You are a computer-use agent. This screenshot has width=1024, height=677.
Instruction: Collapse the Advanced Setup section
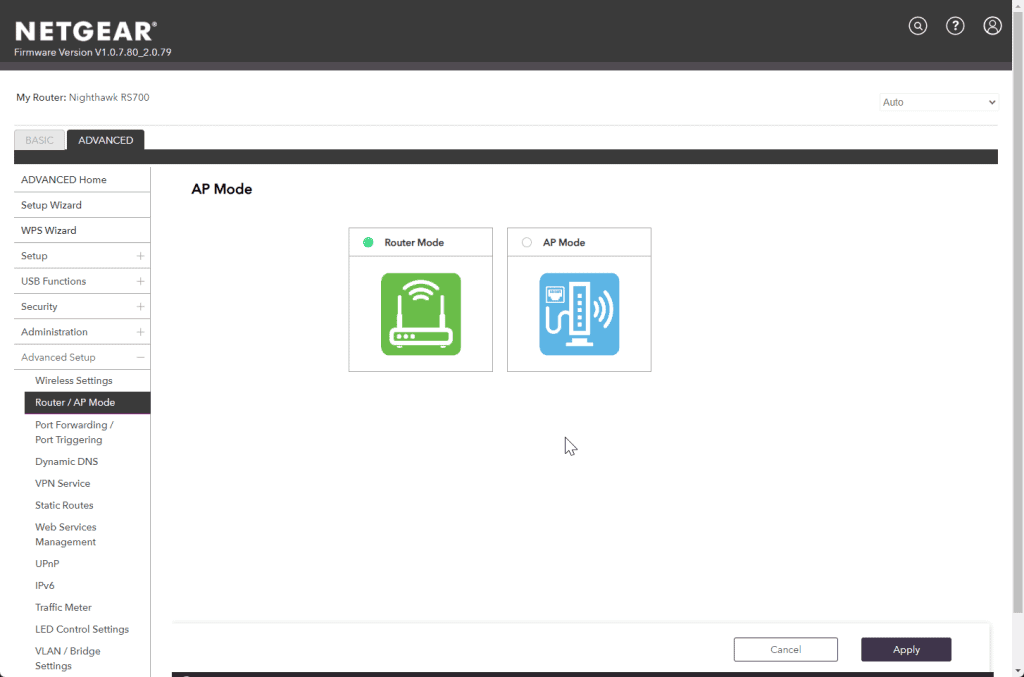(x=140, y=357)
